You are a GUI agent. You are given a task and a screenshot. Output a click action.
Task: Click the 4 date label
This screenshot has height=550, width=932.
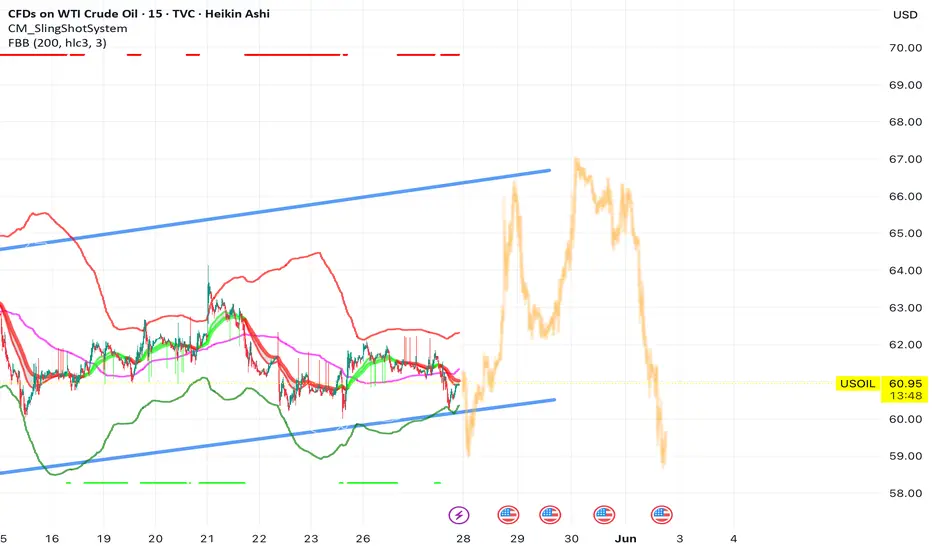pos(733,539)
